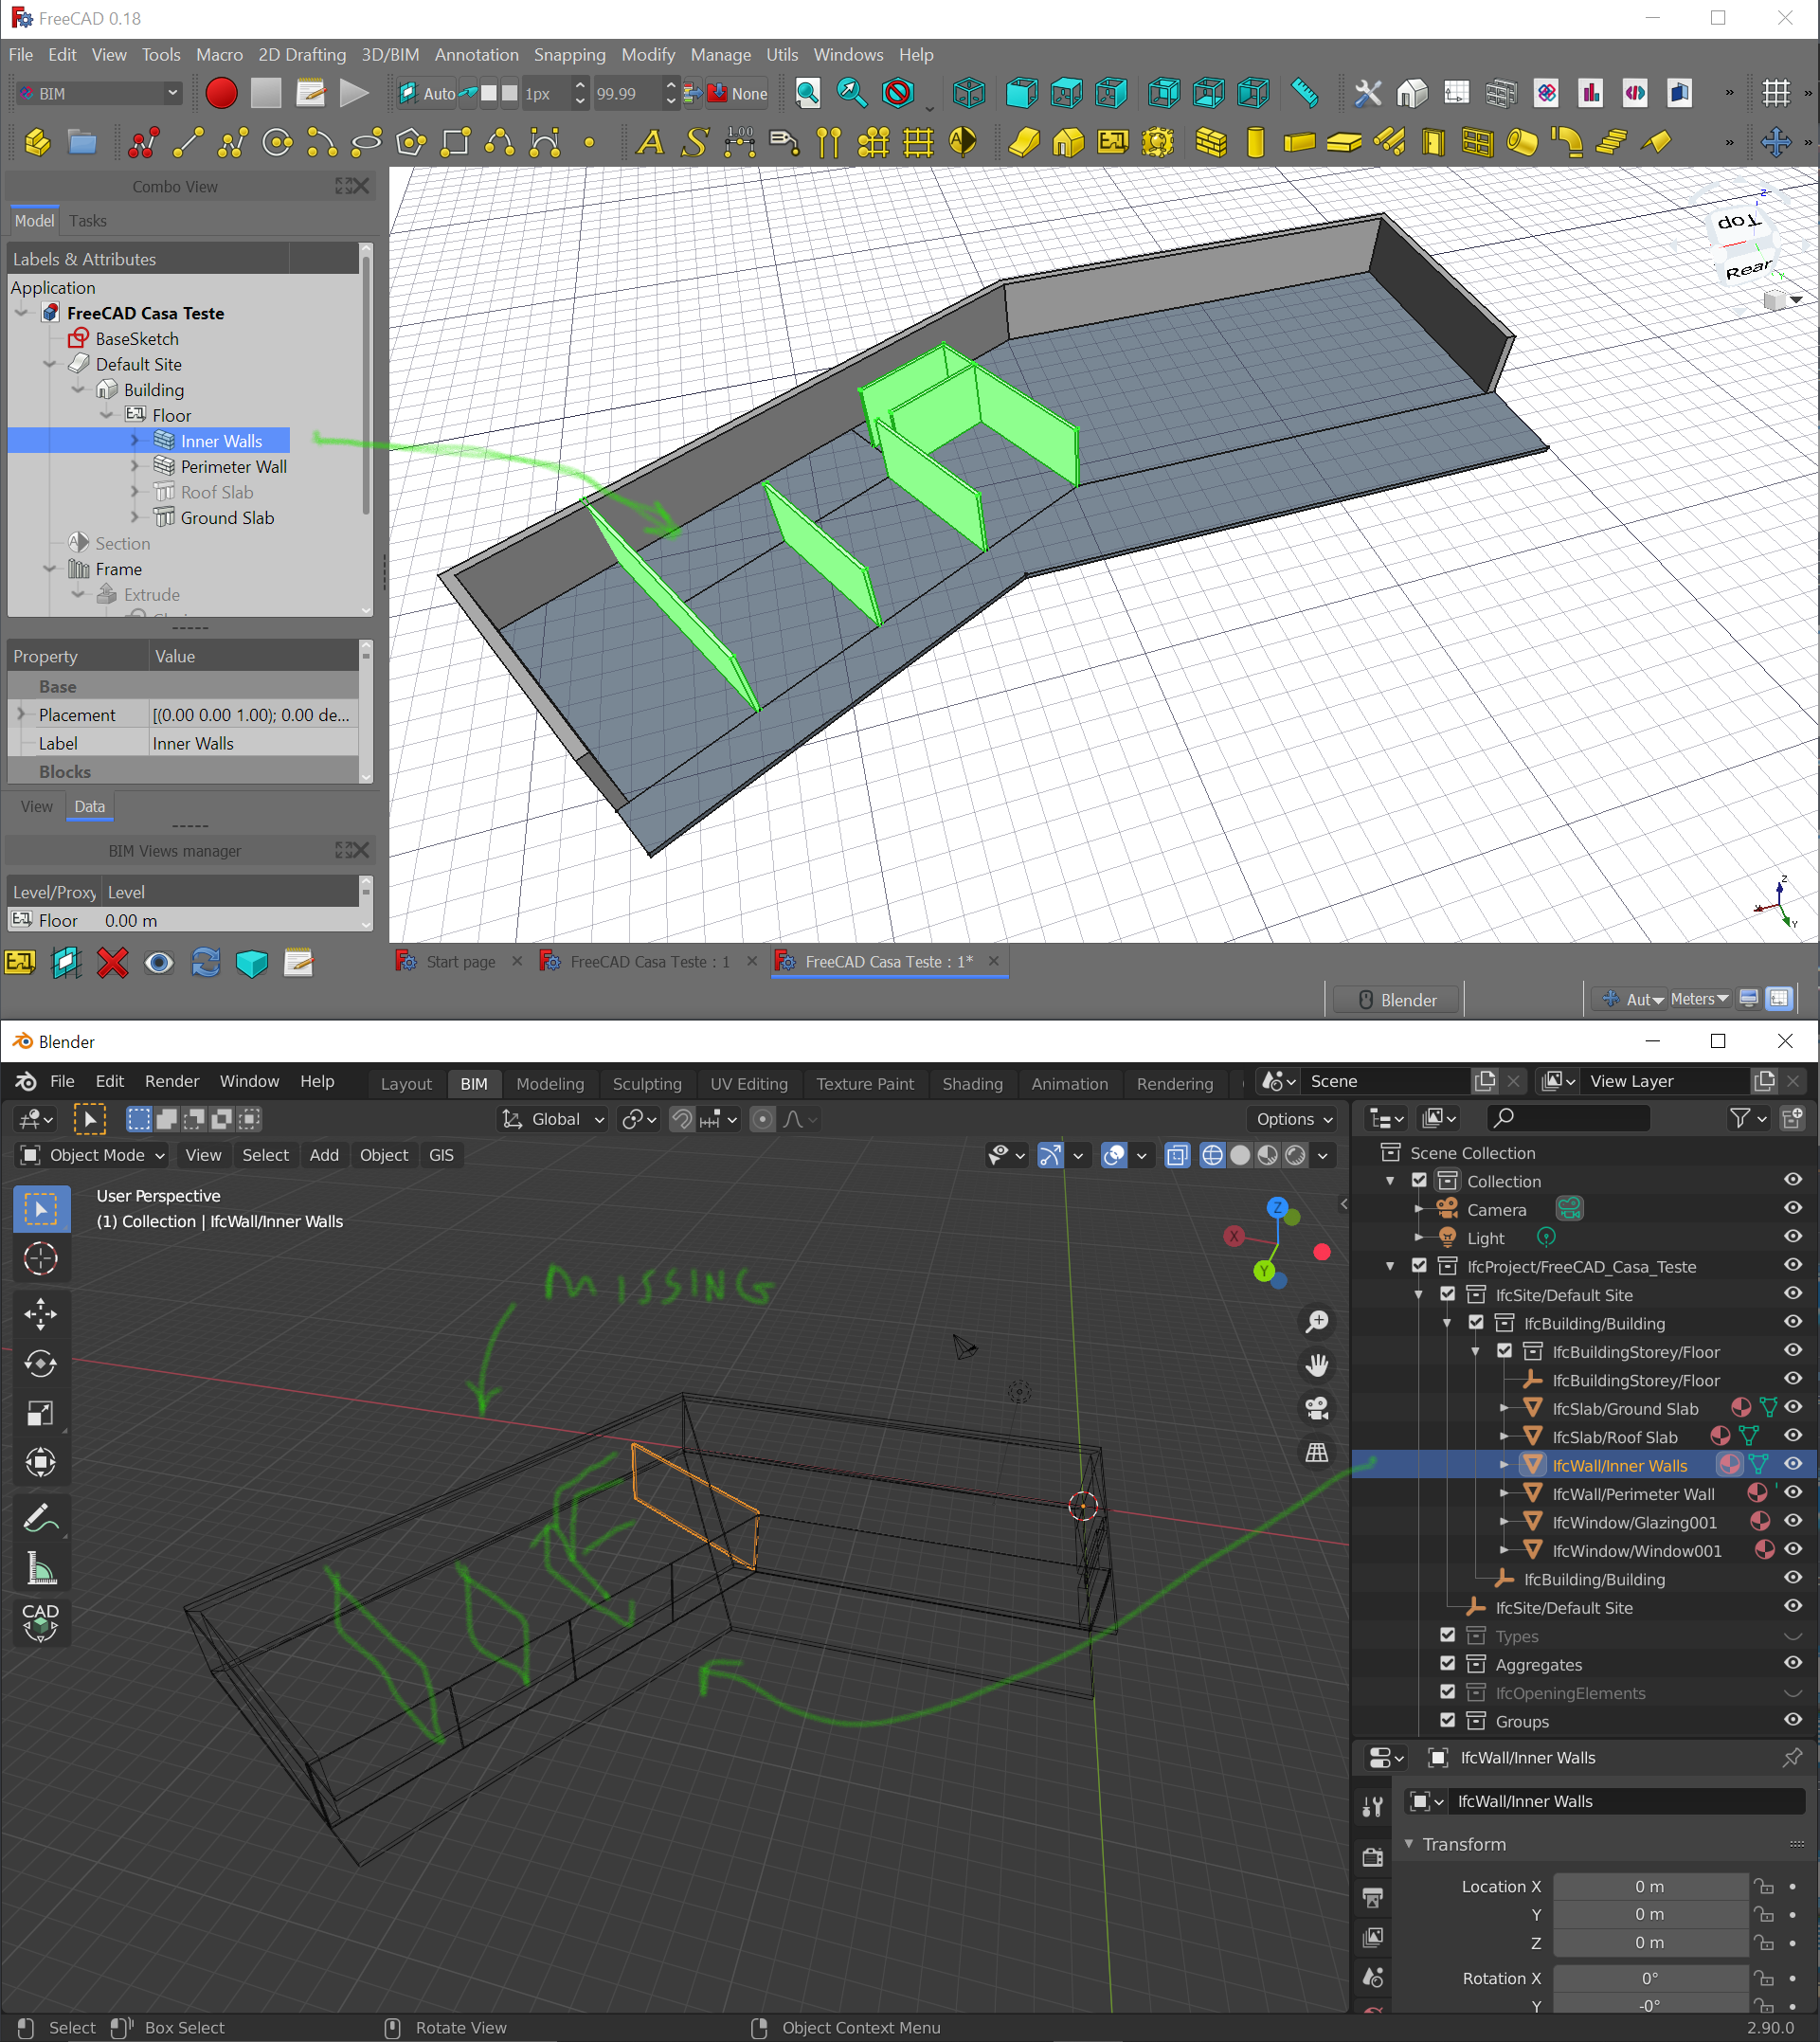The width and height of the screenshot is (1820, 2042).
Task: Uncheck the Collection checkbox in outliner
Action: pos(1419,1180)
